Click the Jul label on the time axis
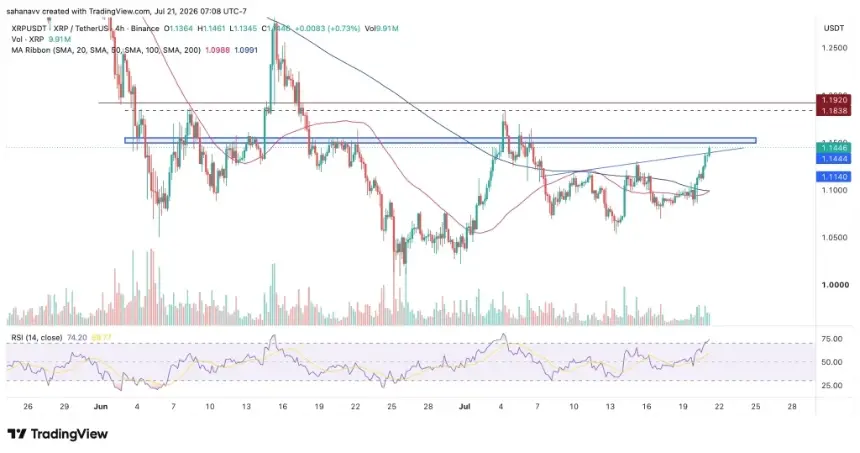860x453 pixels. pos(465,406)
